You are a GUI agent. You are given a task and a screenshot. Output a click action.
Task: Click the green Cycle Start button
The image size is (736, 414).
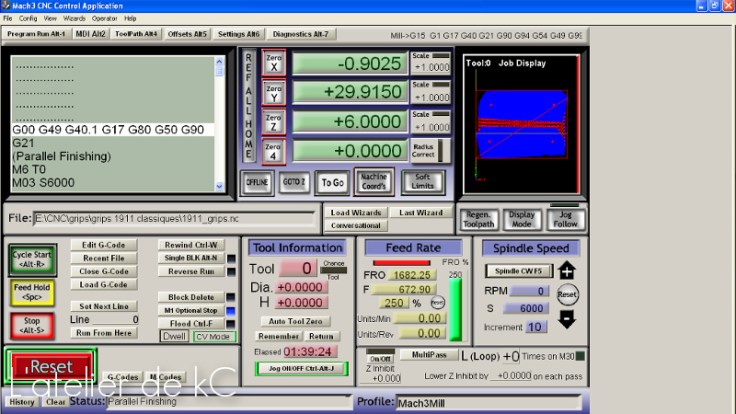(31, 258)
